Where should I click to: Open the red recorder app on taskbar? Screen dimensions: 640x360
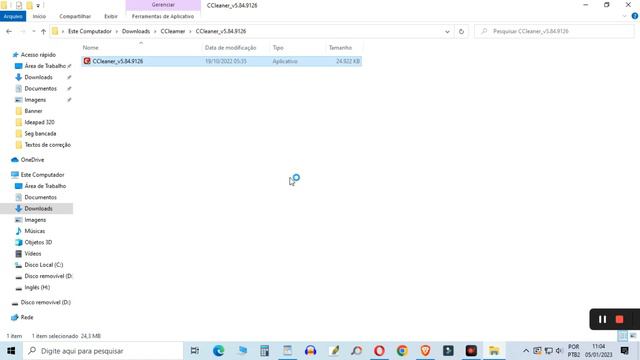(471, 351)
